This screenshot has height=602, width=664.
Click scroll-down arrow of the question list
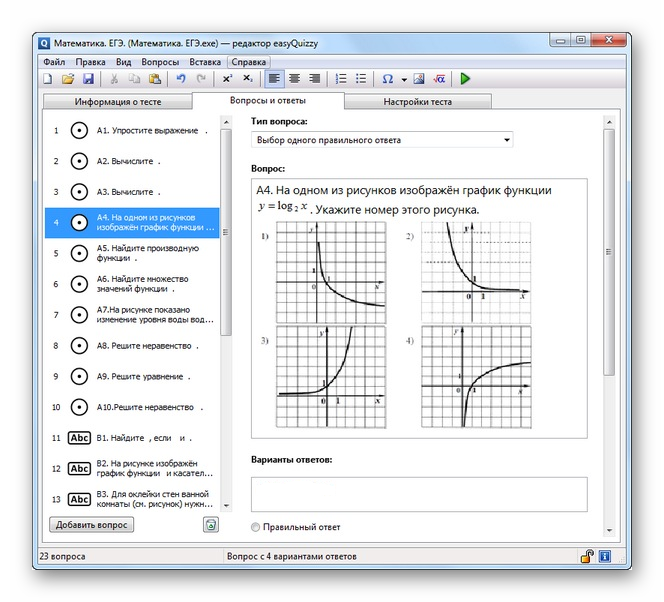pos(226,505)
